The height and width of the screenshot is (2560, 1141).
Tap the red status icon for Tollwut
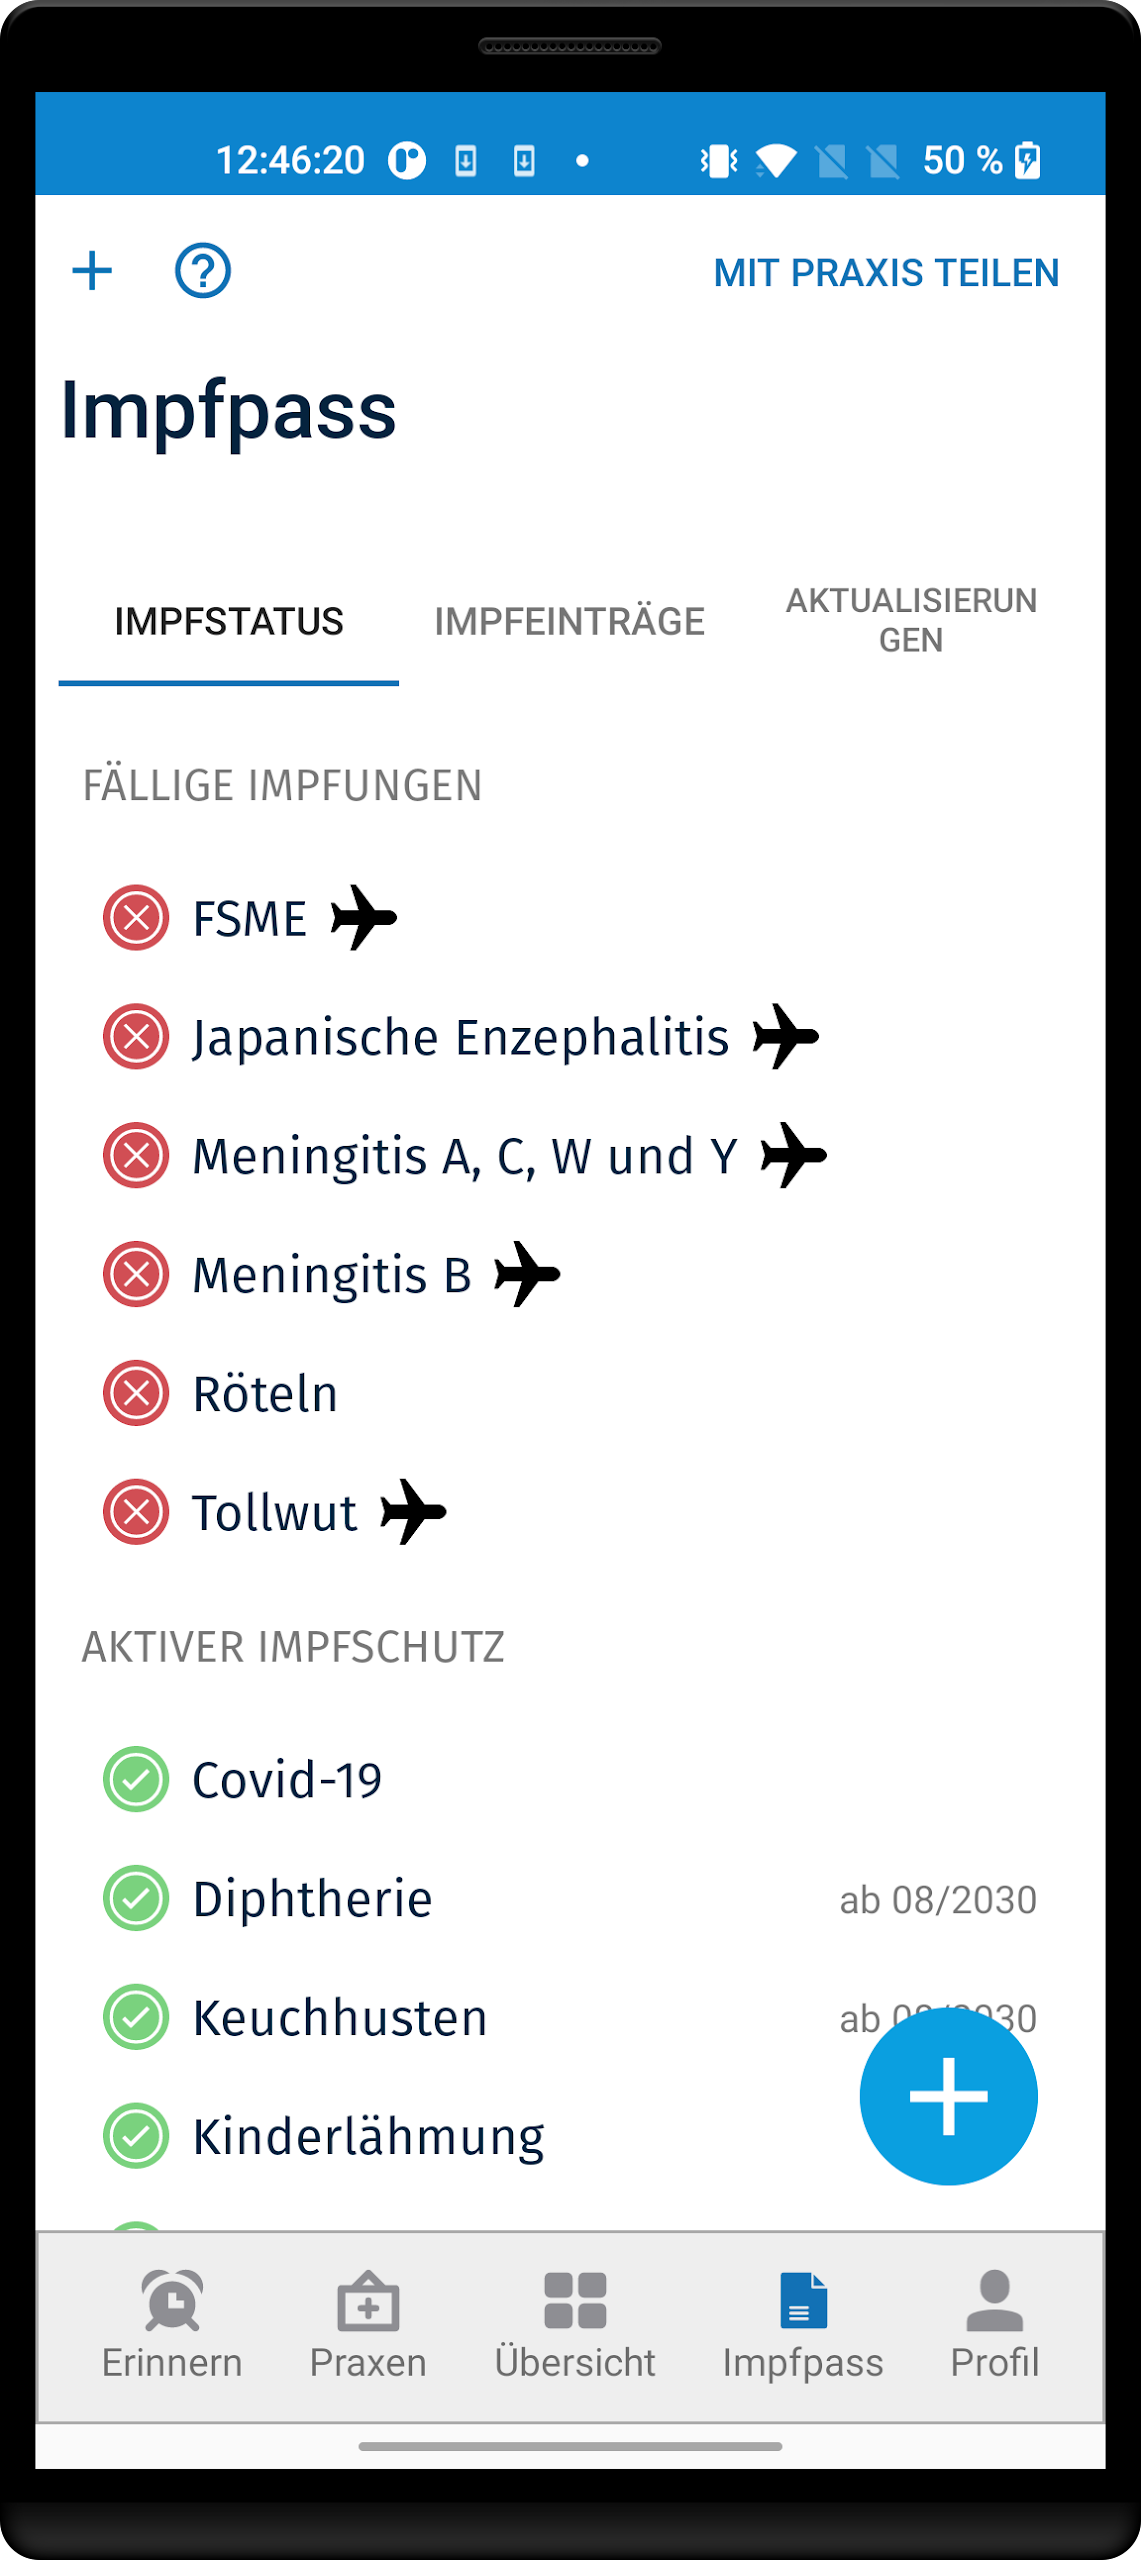136,1512
